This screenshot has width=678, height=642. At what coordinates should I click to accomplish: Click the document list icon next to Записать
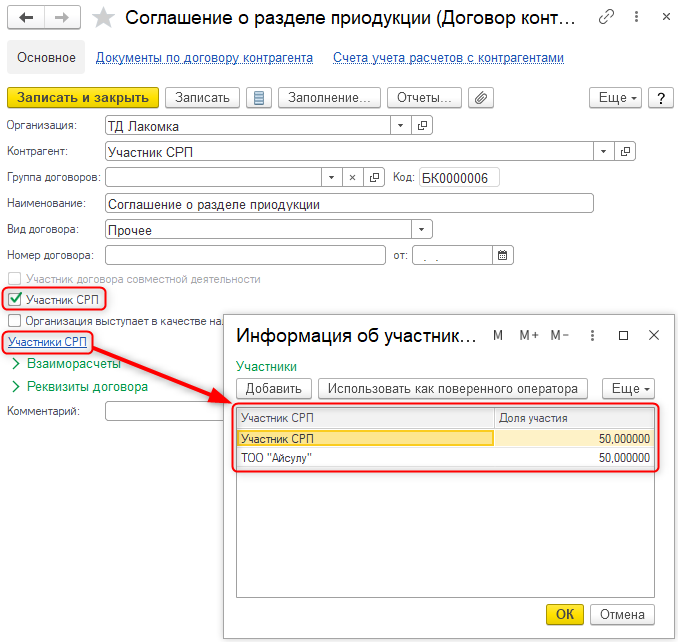point(259,98)
